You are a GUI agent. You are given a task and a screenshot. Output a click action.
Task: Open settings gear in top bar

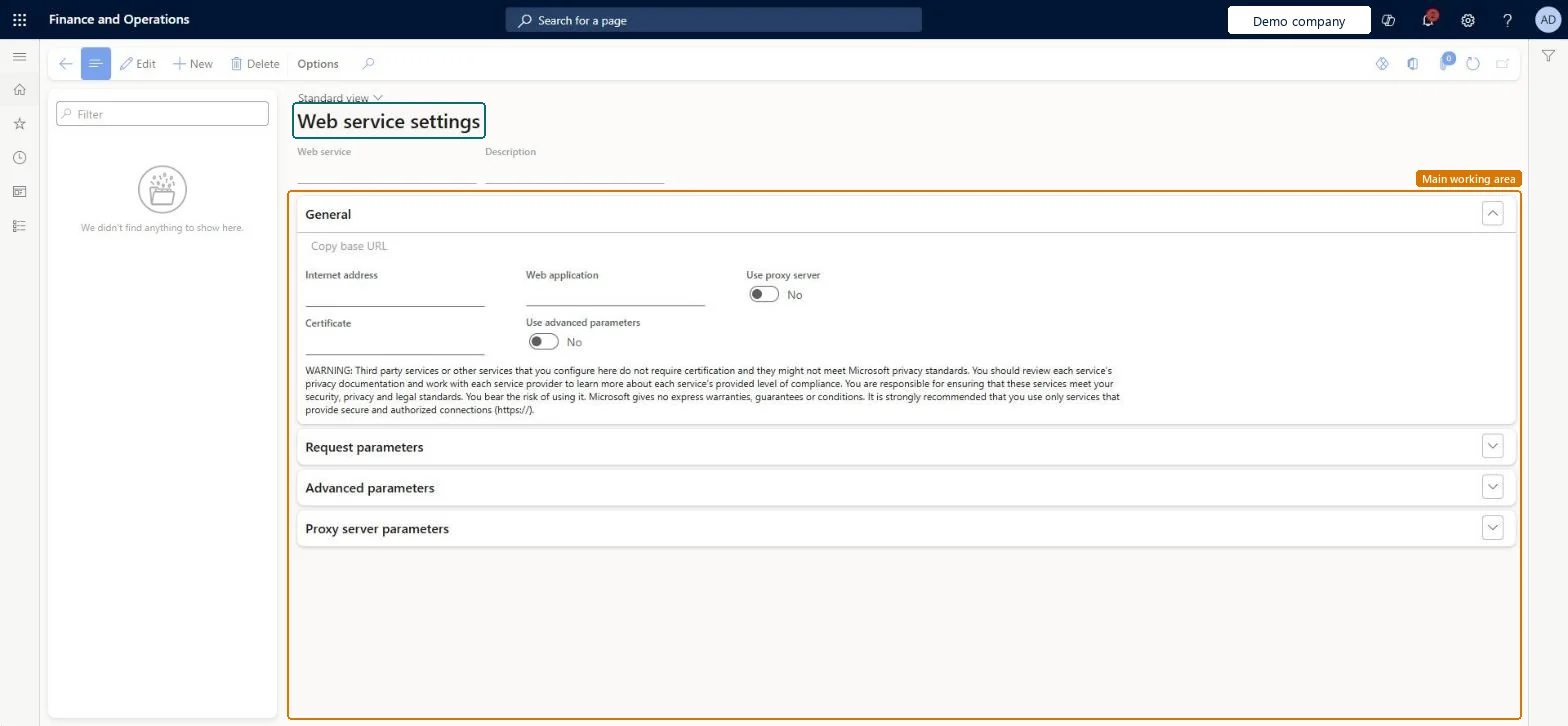(x=1468, y=20)
